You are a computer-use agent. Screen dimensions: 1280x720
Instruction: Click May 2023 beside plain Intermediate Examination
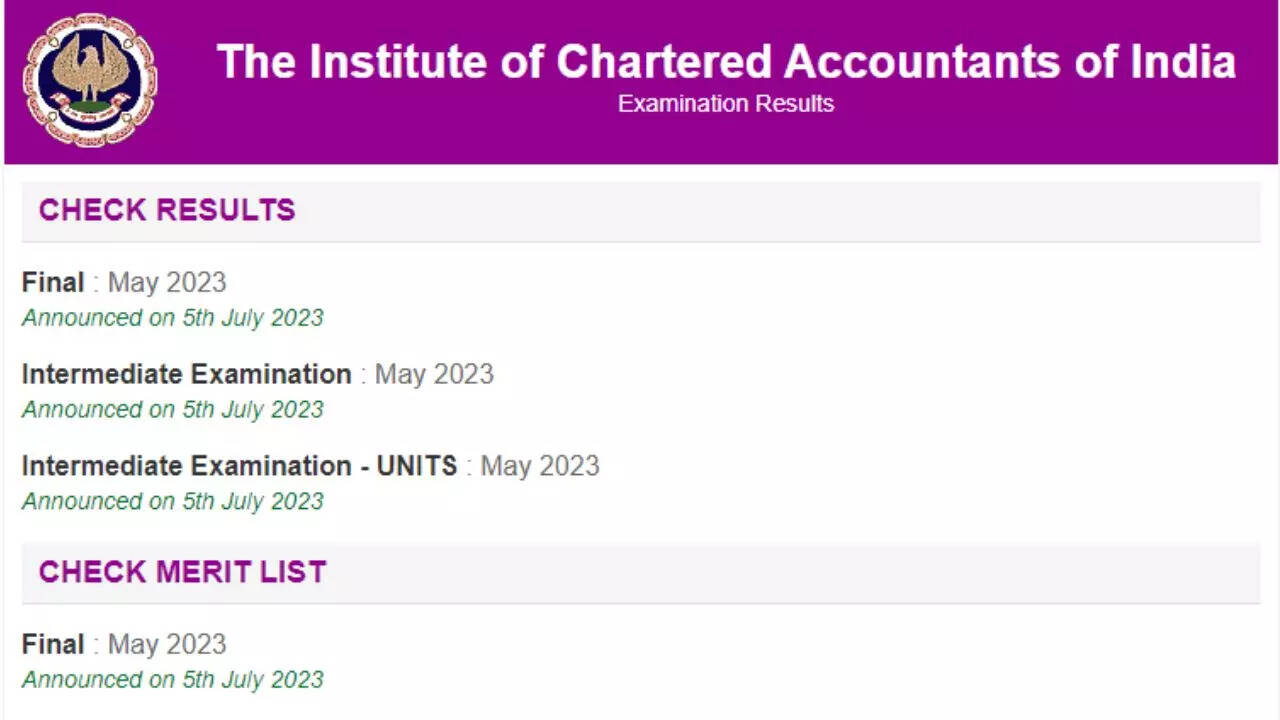tap(434, 374)
